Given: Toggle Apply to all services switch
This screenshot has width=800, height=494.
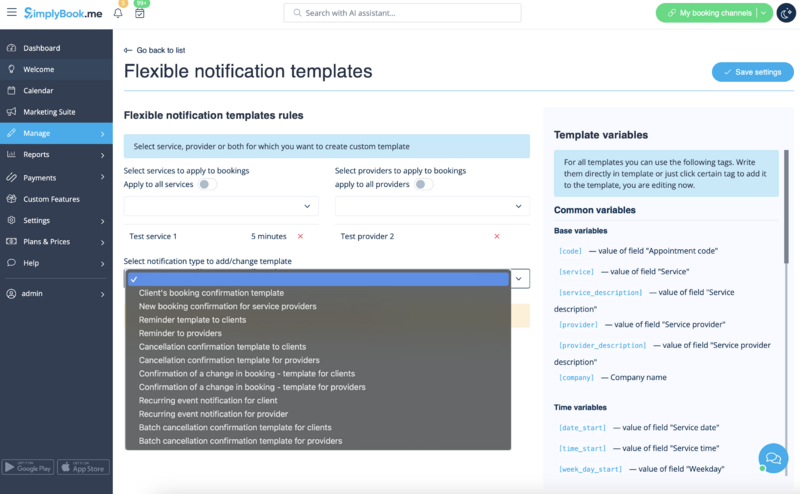Looking at the screenshot, I should tap(207, 184).
